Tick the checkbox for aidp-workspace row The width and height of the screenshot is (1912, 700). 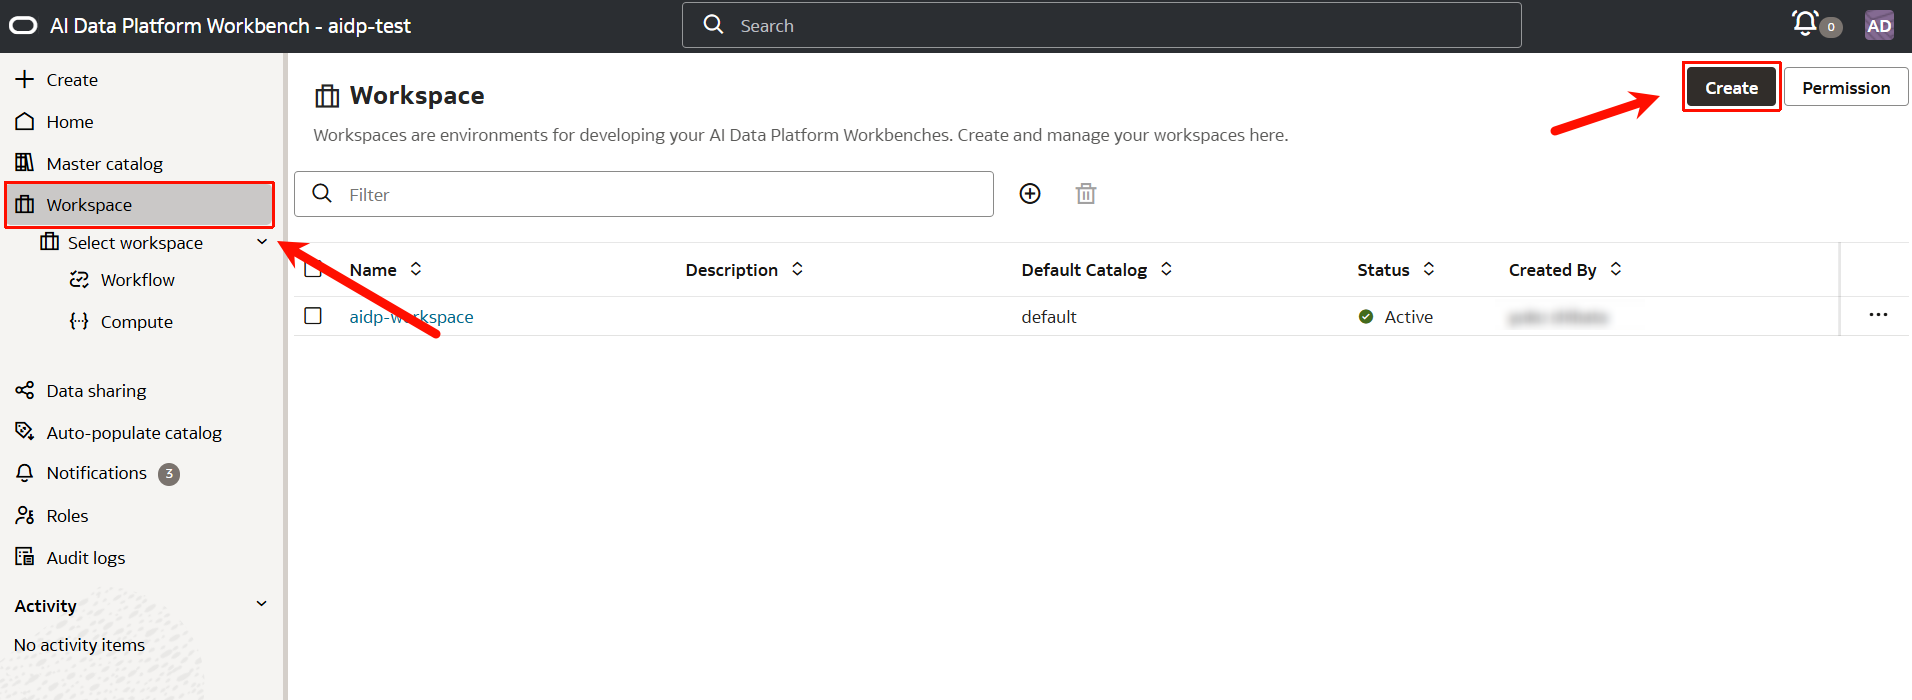(313, 316)
